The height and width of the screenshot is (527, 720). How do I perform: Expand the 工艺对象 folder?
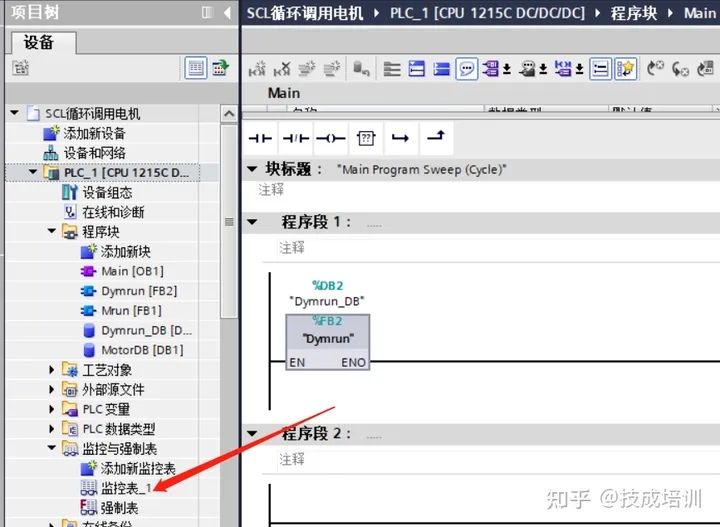pos(51,370)
